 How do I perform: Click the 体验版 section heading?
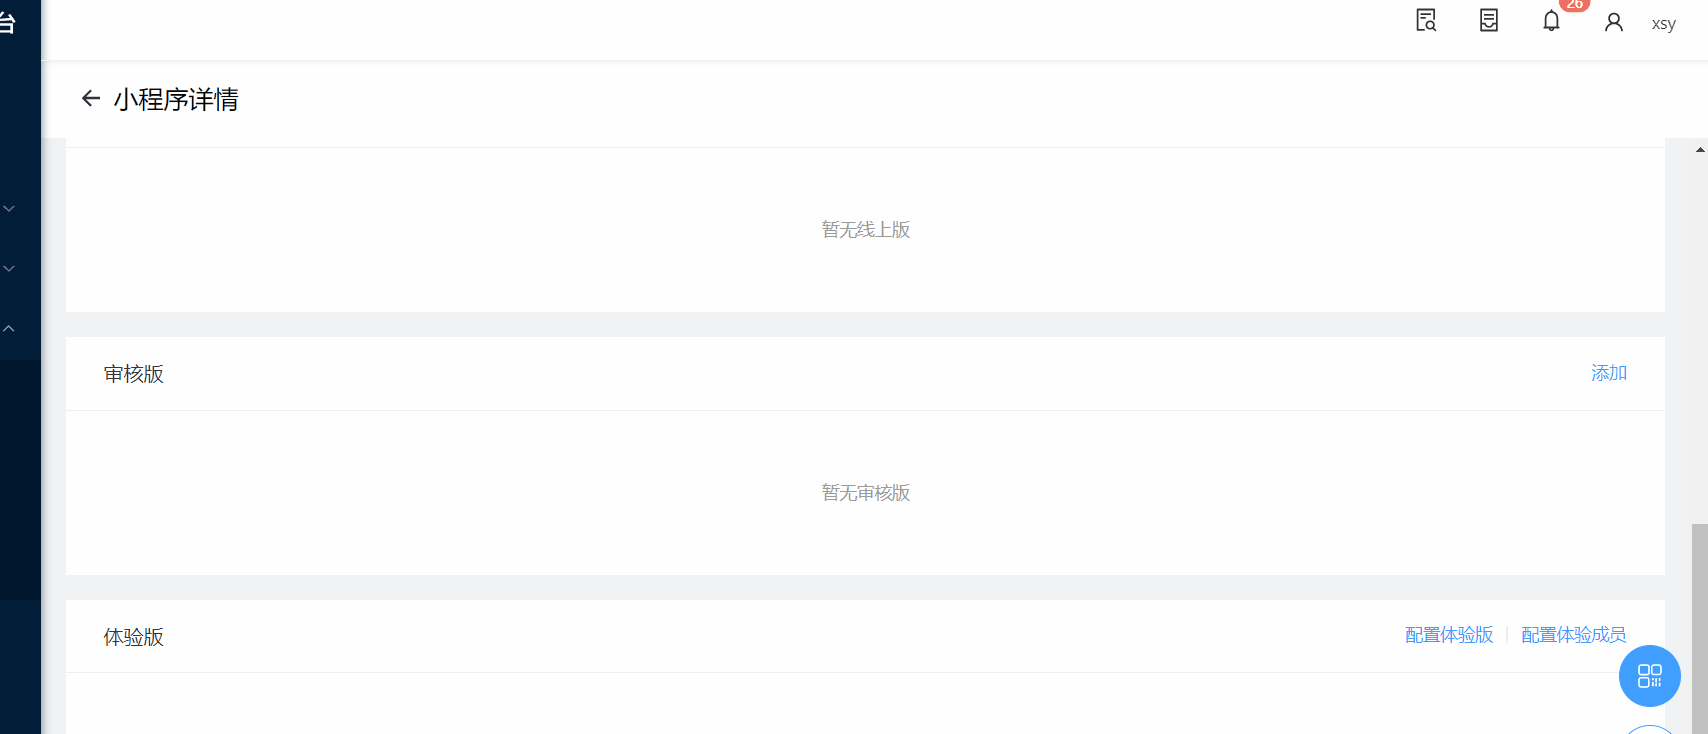tap(134, 637)
